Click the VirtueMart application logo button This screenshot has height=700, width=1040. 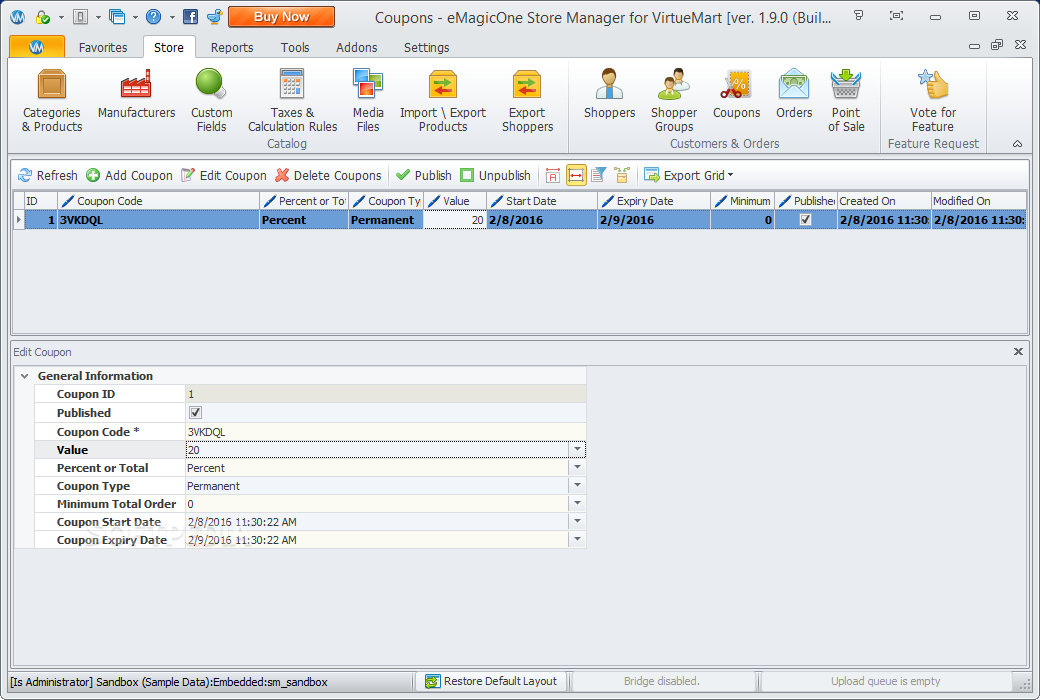tap(37, 46)
